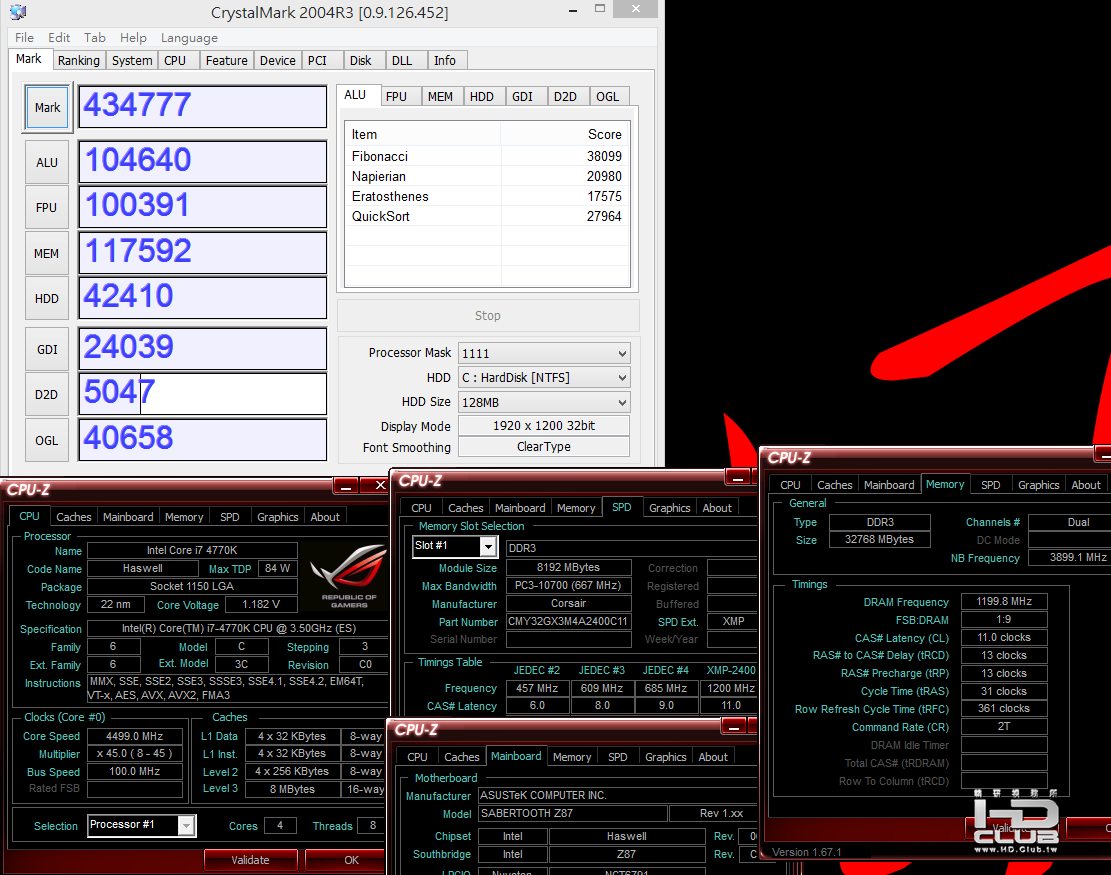1111x875 pixels.
Task: Open Graphics tab in CPU-Z CPU window
Action: click(278, 516)
